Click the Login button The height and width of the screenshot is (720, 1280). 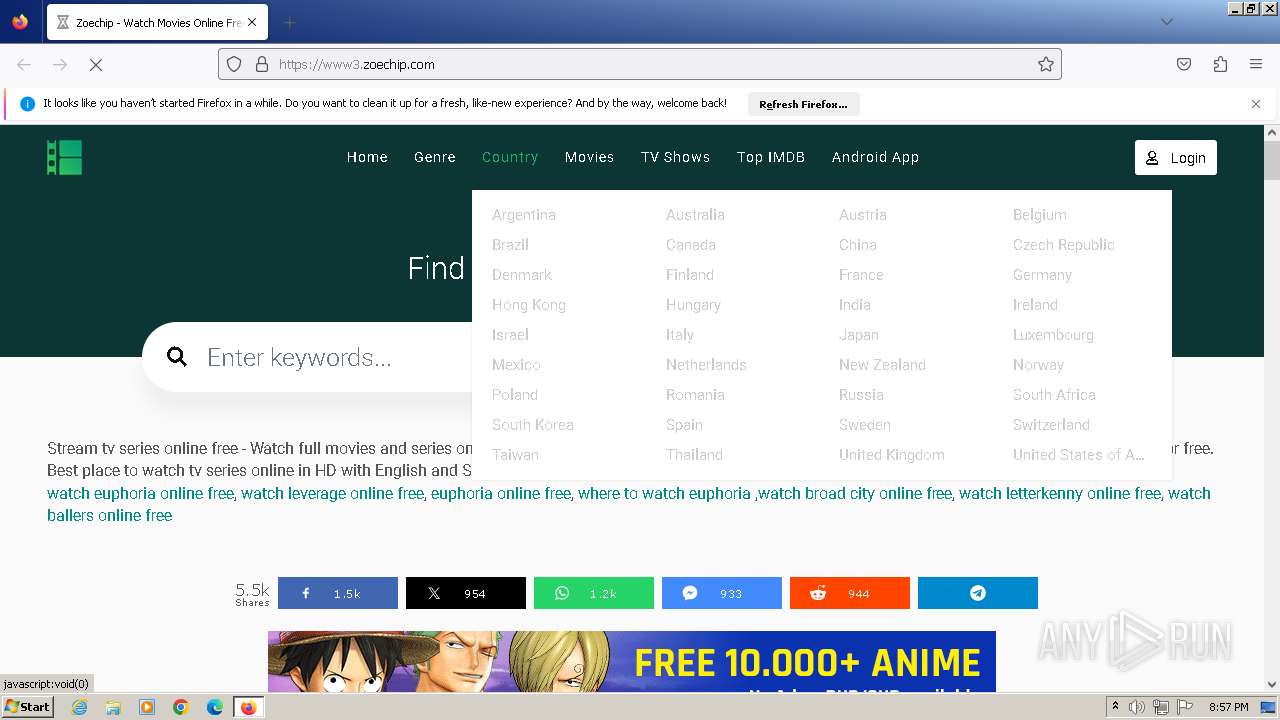[x=1176, y=157]
